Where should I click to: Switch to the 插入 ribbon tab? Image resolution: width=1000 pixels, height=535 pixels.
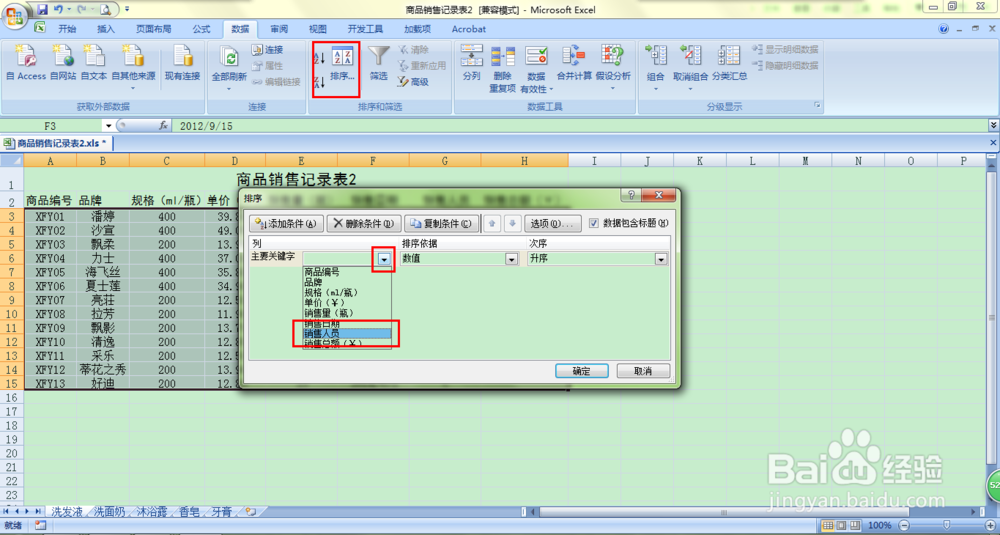click(x=106, y=29)
